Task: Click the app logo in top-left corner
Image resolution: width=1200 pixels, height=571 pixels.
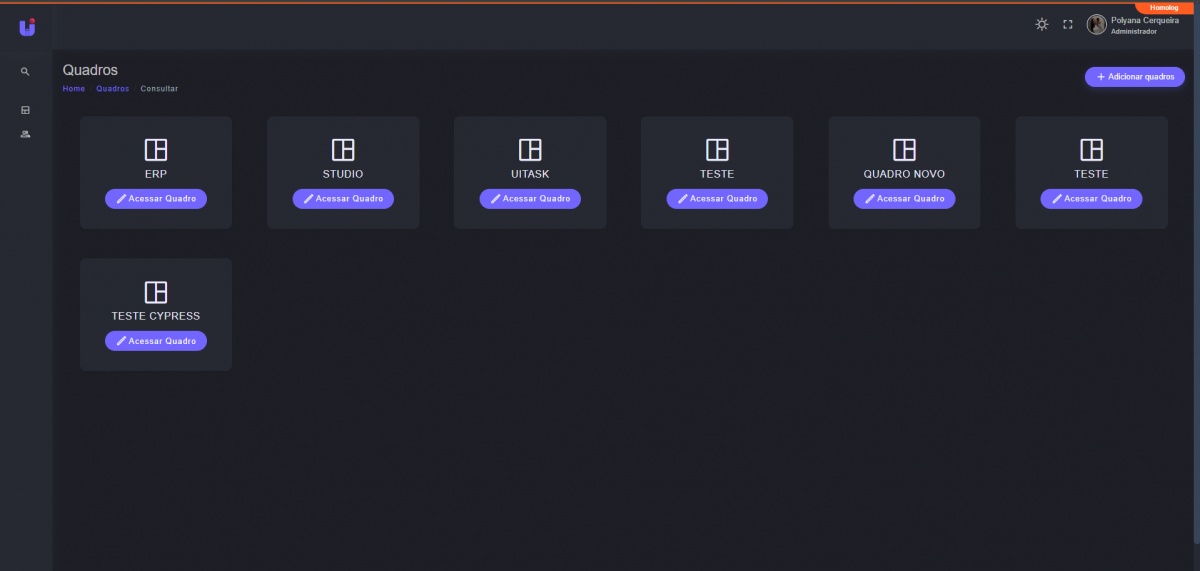Action: 27,27
